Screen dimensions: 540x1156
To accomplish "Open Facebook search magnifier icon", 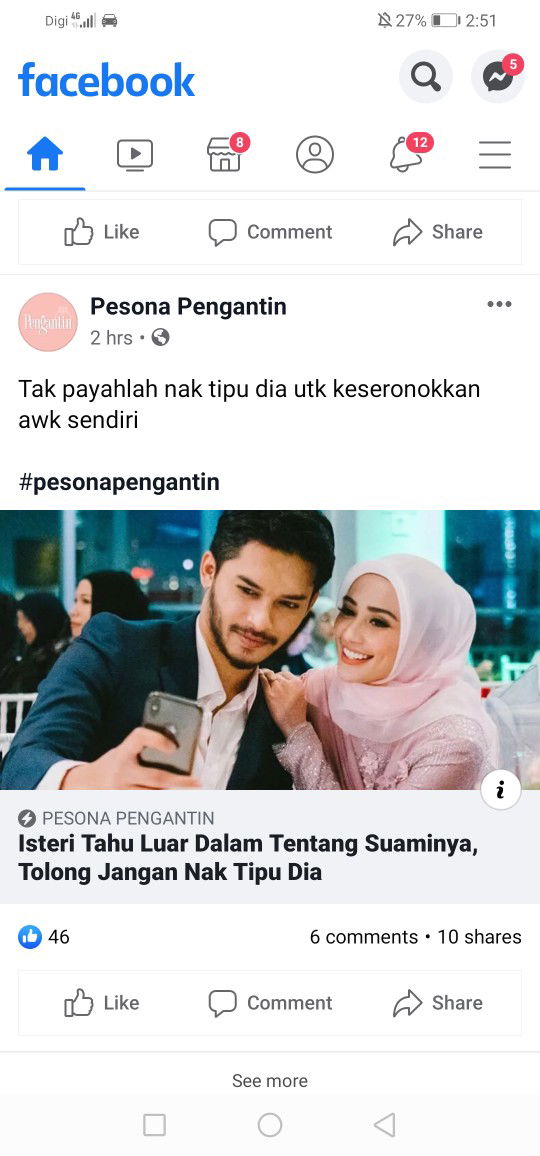I will tap(426, 77).
